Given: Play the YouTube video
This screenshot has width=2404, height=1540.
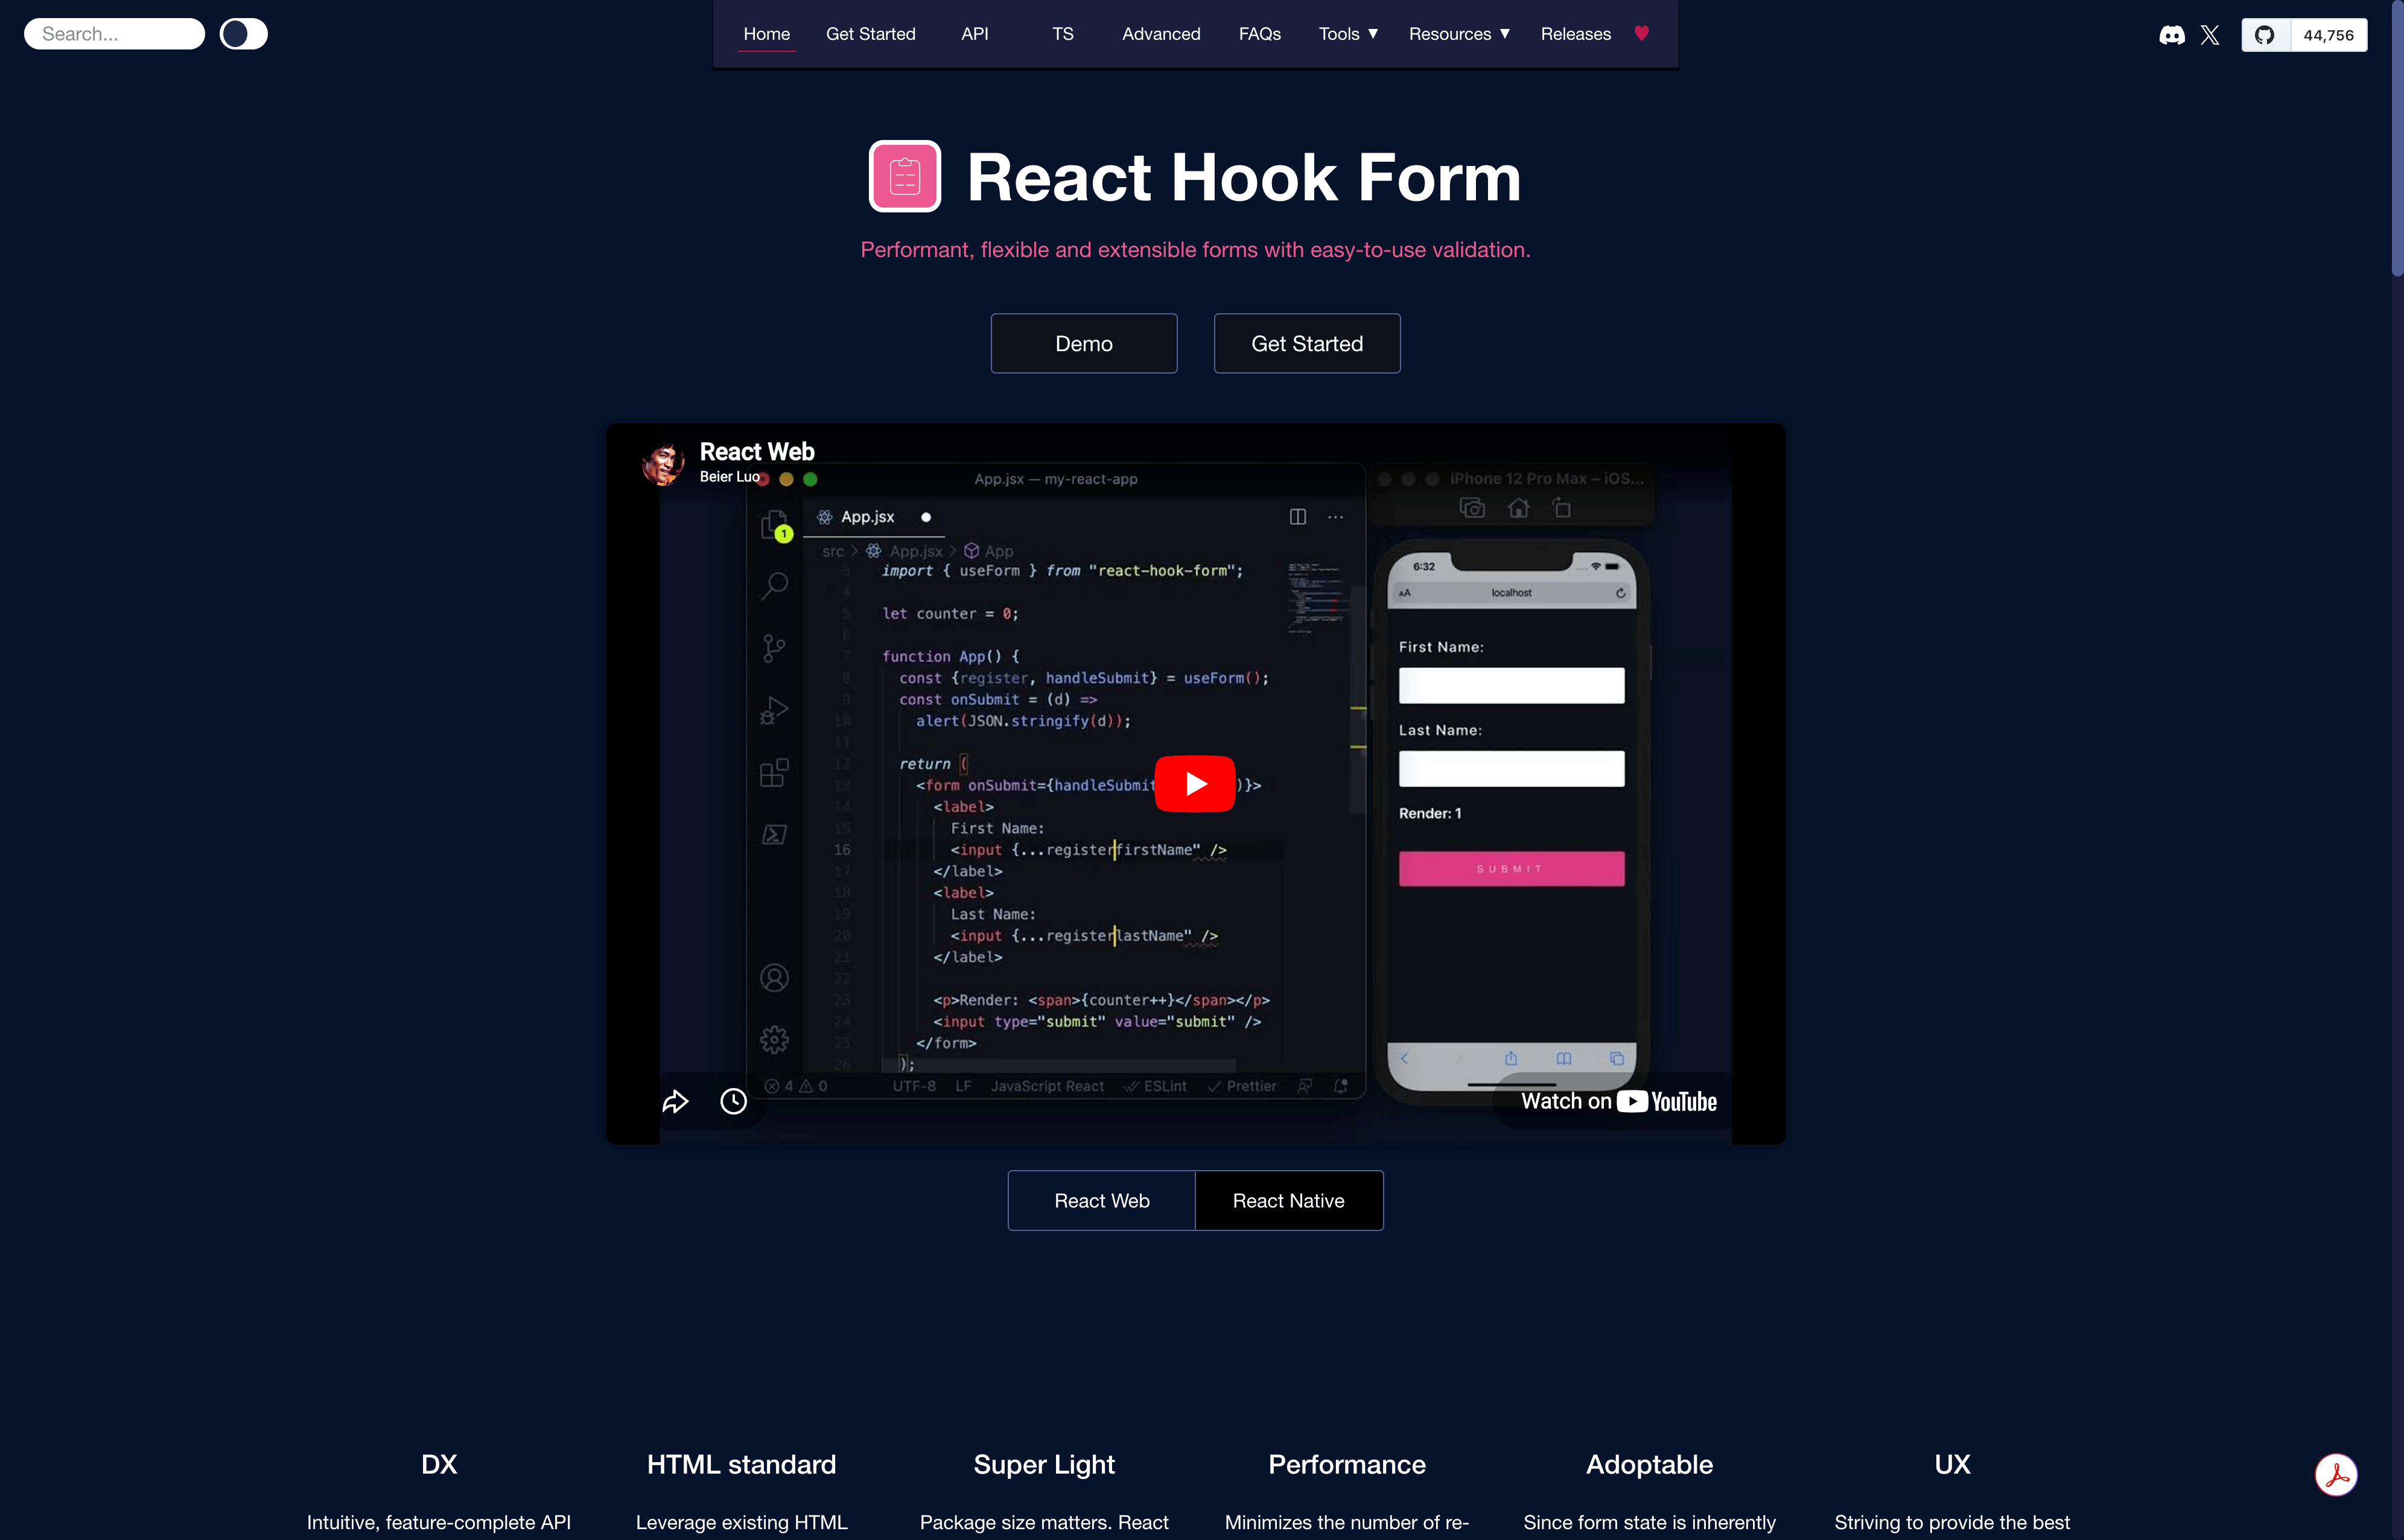Looking at the screenshot, I should click(x=1195, y=783).
